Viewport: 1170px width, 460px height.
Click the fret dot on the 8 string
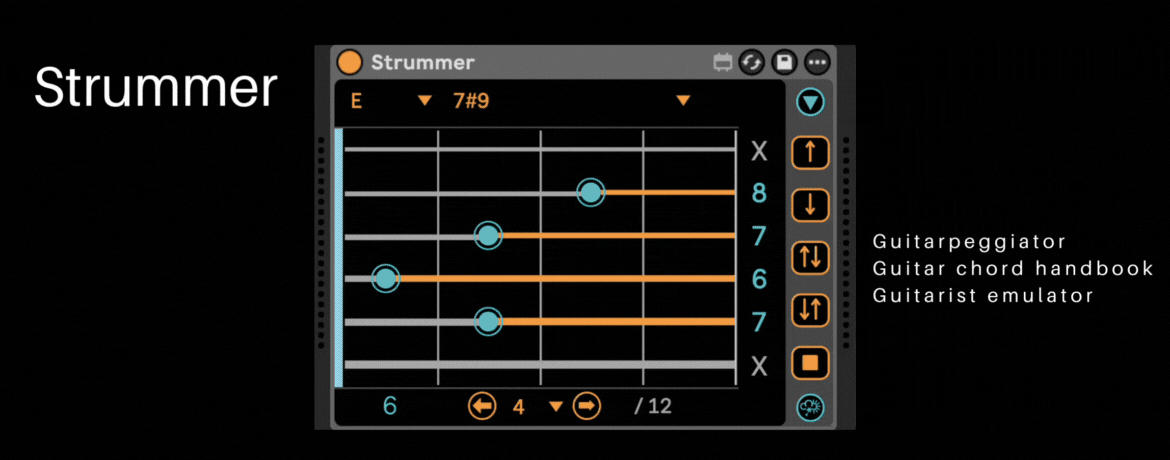(591, 192)
